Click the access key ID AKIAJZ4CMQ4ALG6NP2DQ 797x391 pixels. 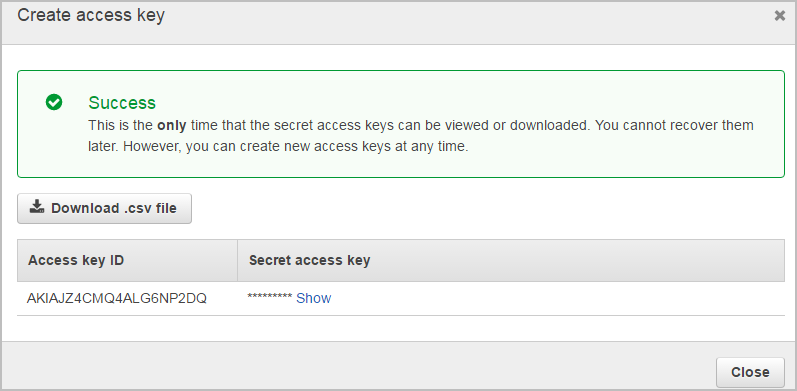click(117, 298)
